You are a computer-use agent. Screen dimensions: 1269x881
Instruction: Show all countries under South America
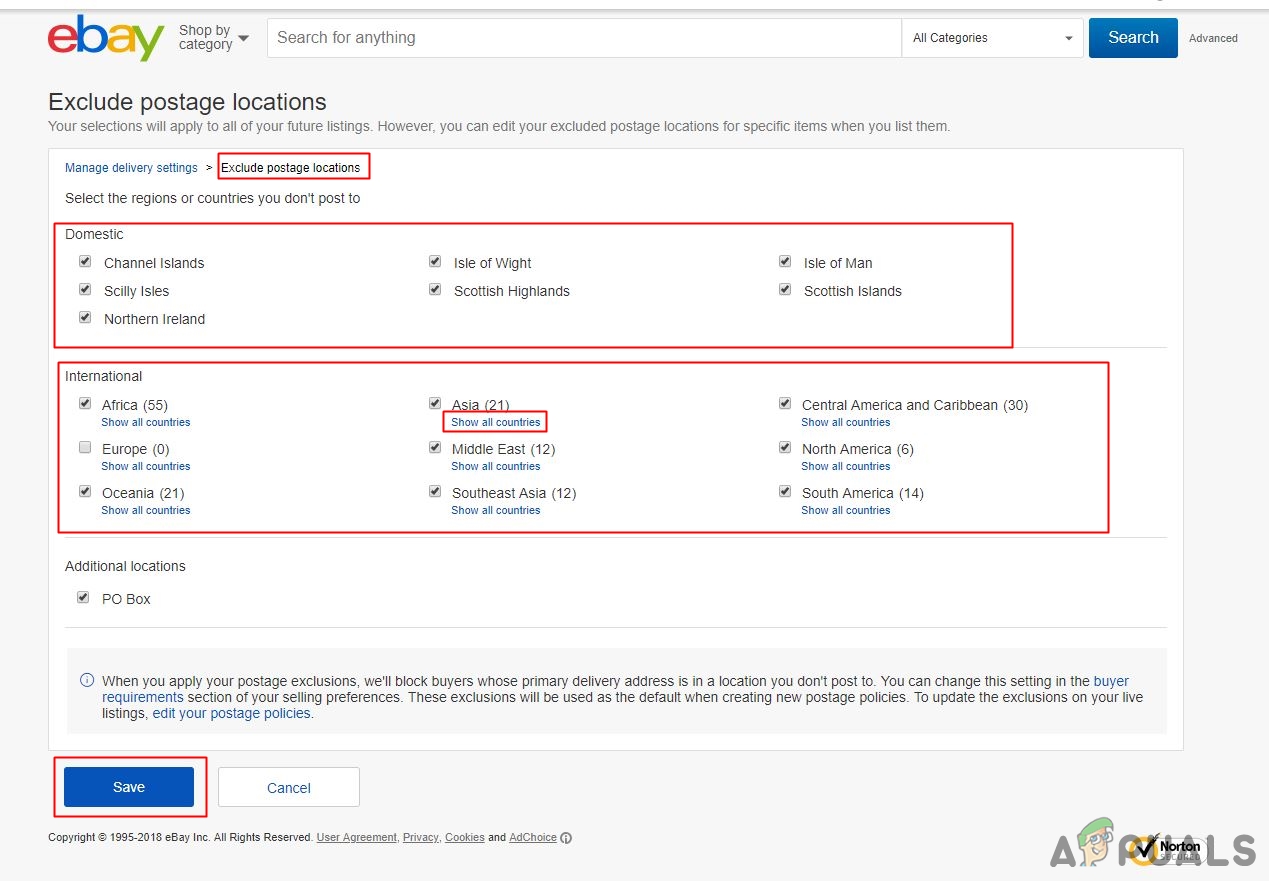tap(845, 510)
